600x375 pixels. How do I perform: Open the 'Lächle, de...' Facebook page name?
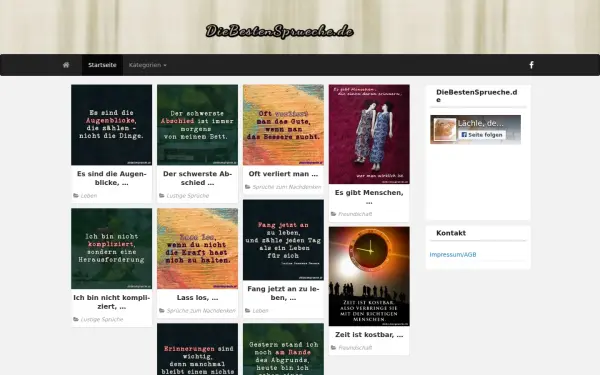(481, 123)
